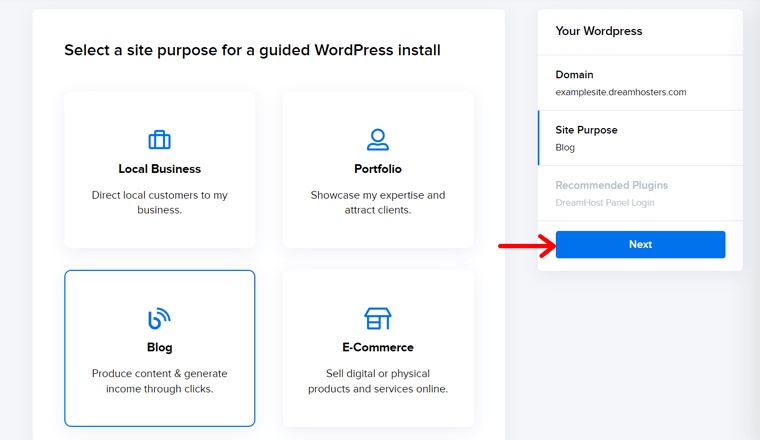Go to the Site Purpose step
760x440 pixels.
(586, 130)
